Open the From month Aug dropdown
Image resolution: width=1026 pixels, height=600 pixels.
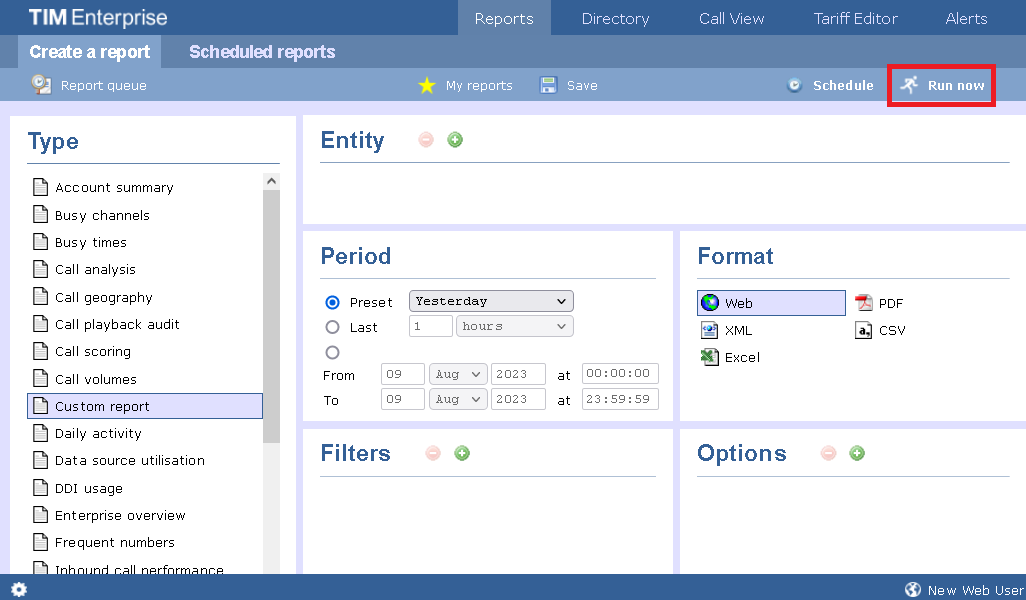coord(457,374)
